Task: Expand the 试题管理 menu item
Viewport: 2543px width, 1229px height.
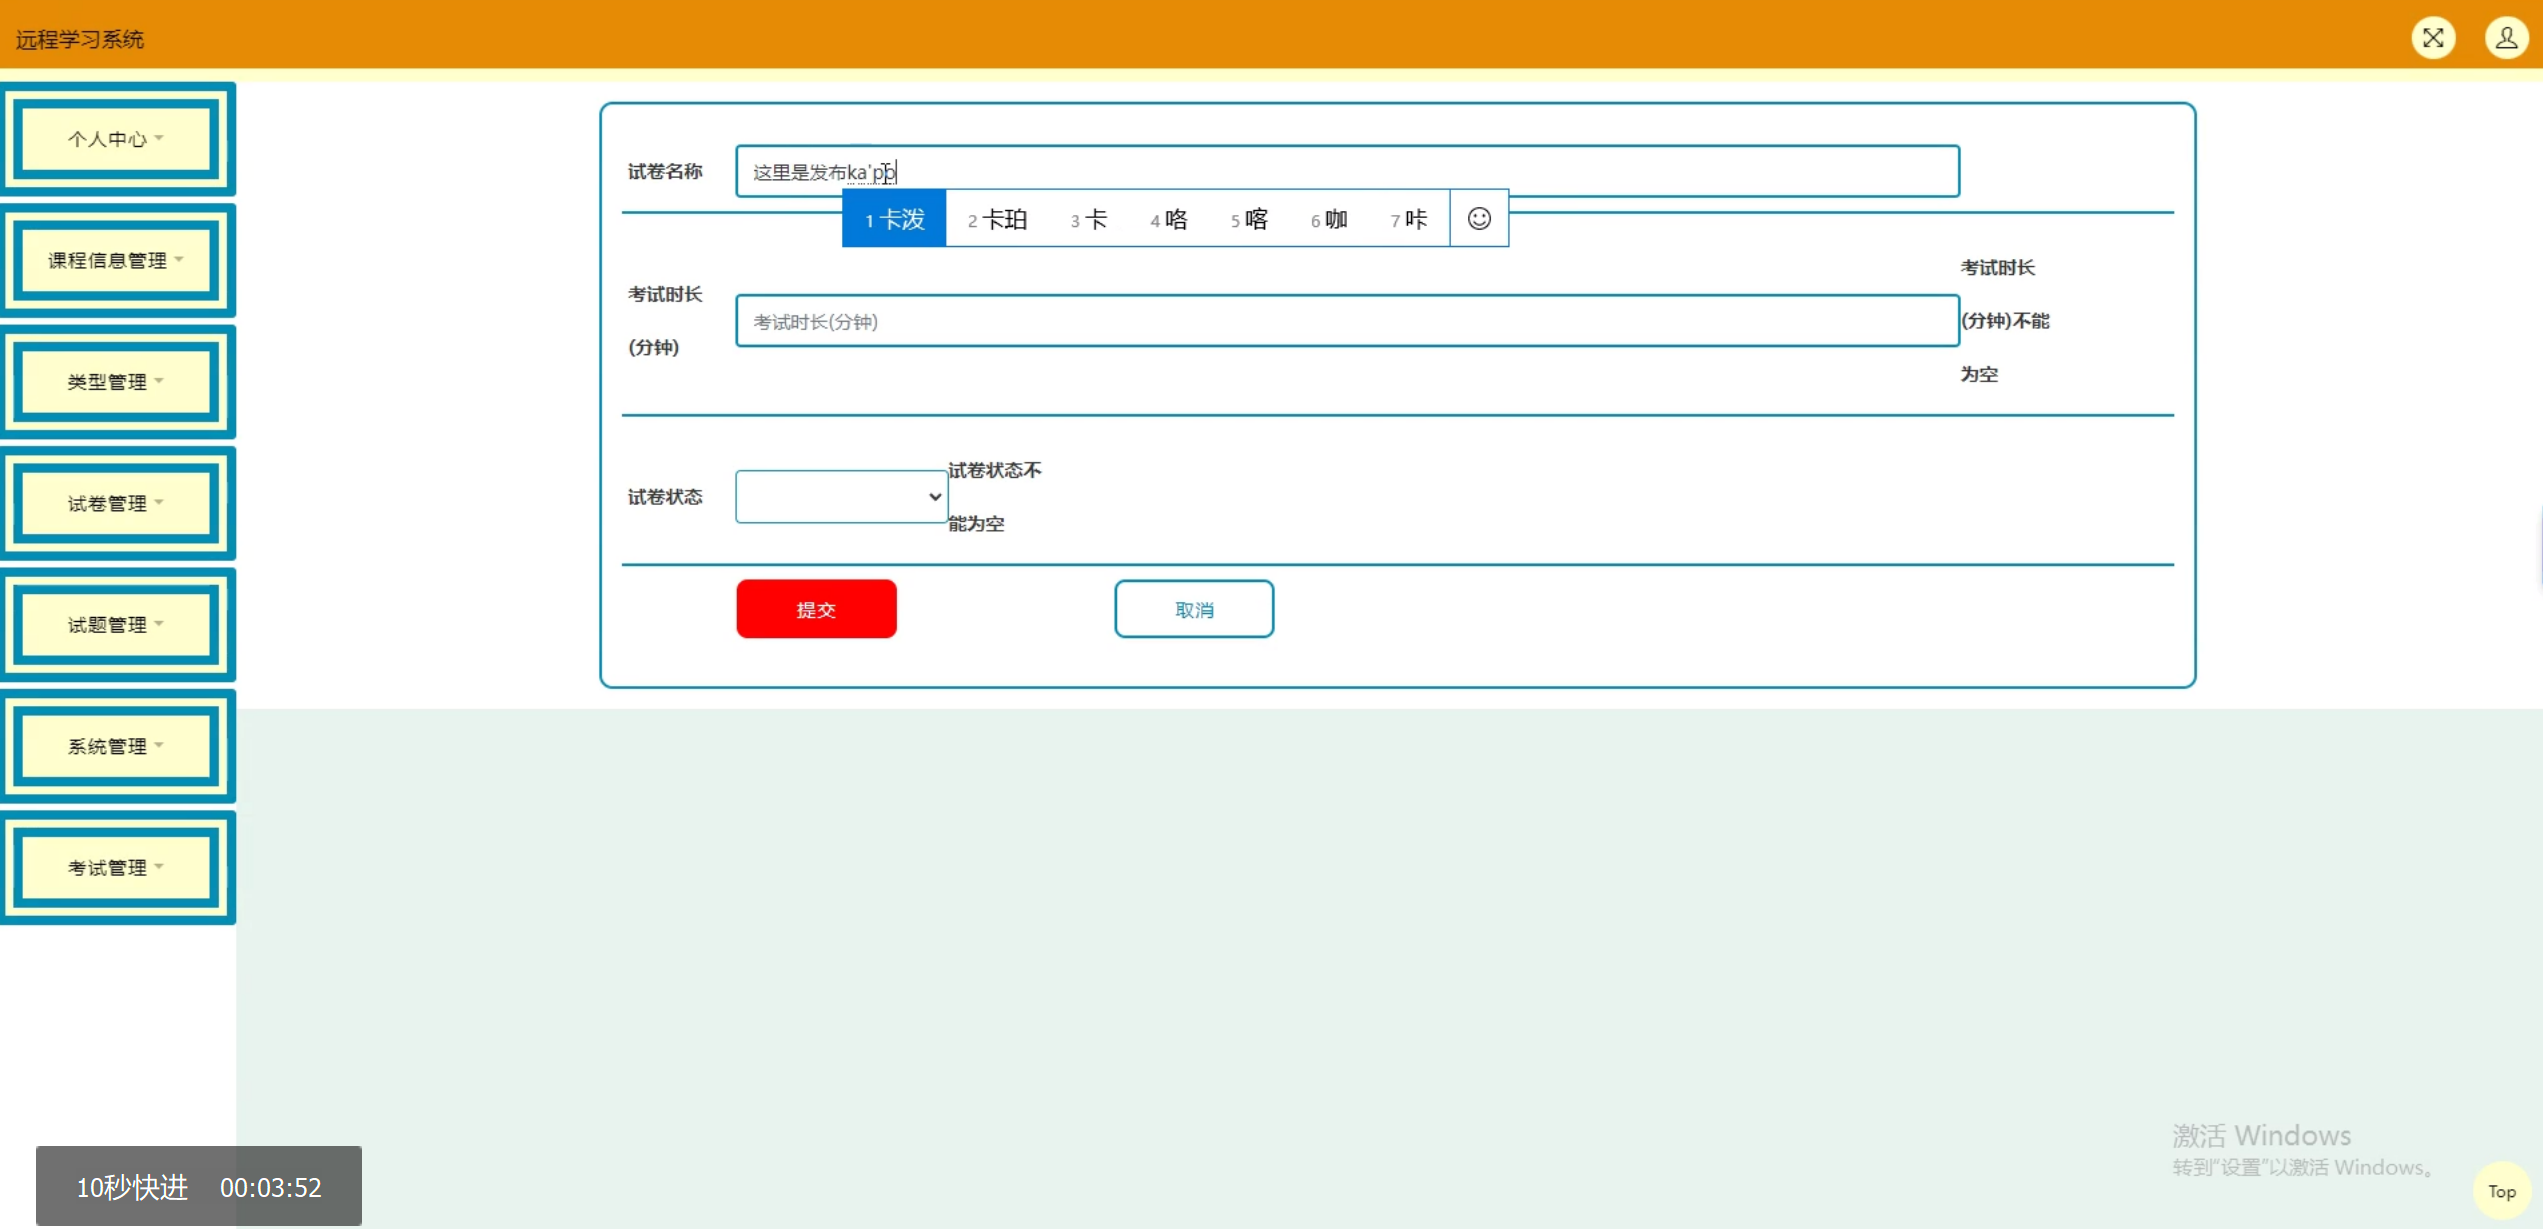Action: pyautogui.click(x=117, y=625)
